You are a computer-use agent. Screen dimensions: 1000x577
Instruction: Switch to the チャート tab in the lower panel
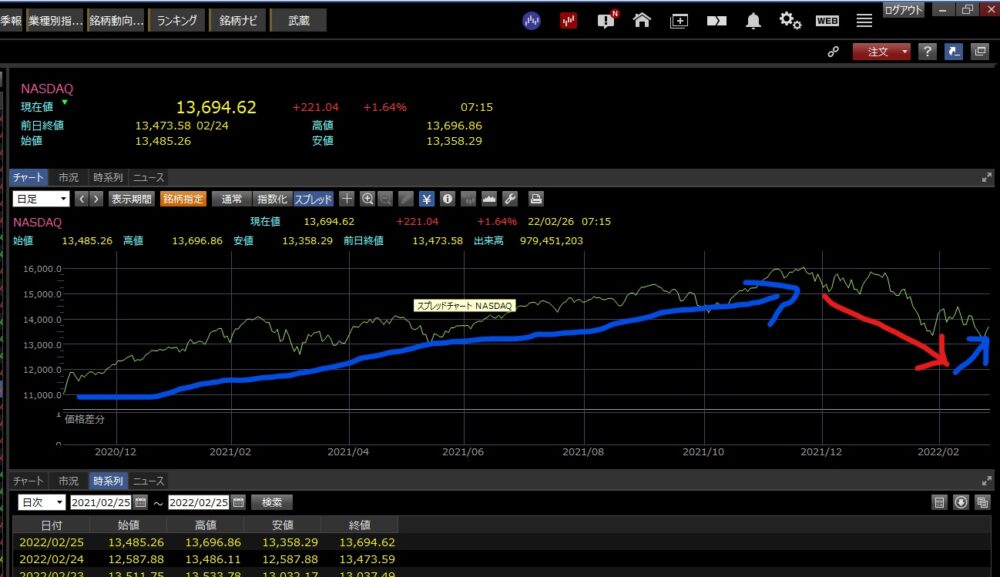click(28, 481)
